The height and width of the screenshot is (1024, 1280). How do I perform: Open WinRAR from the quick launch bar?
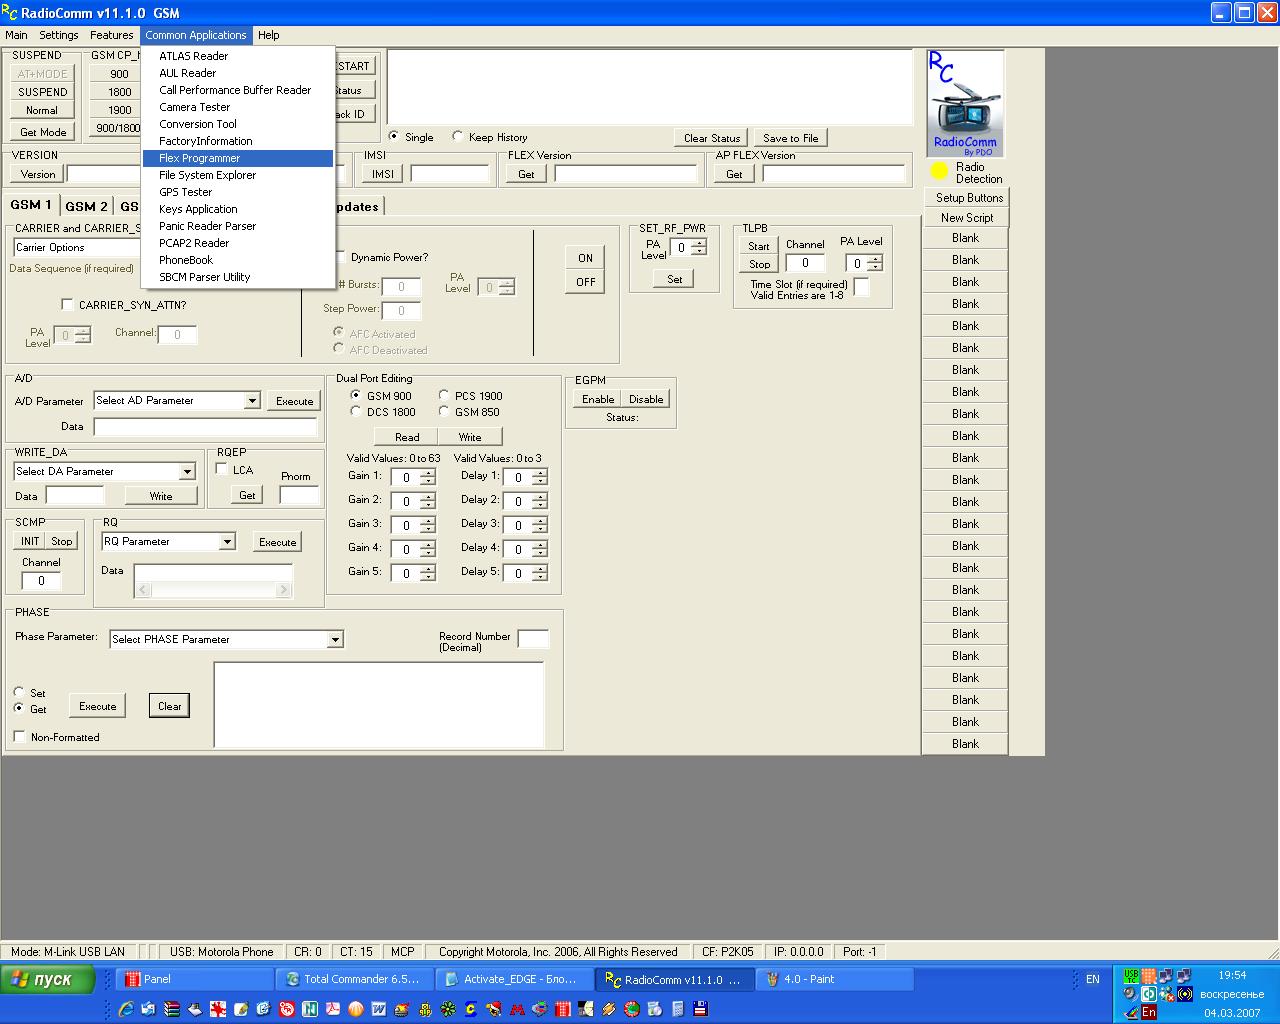171,1009
